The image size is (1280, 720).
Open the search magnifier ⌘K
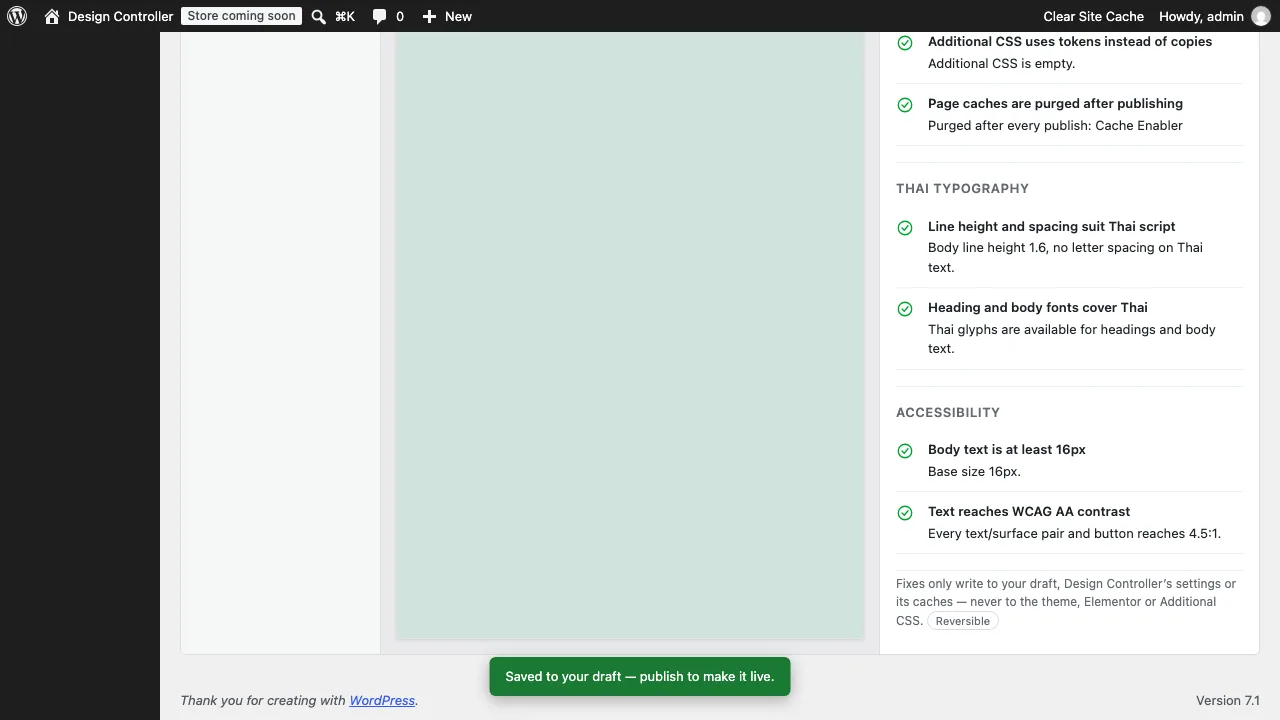click(x=318, y=16)
